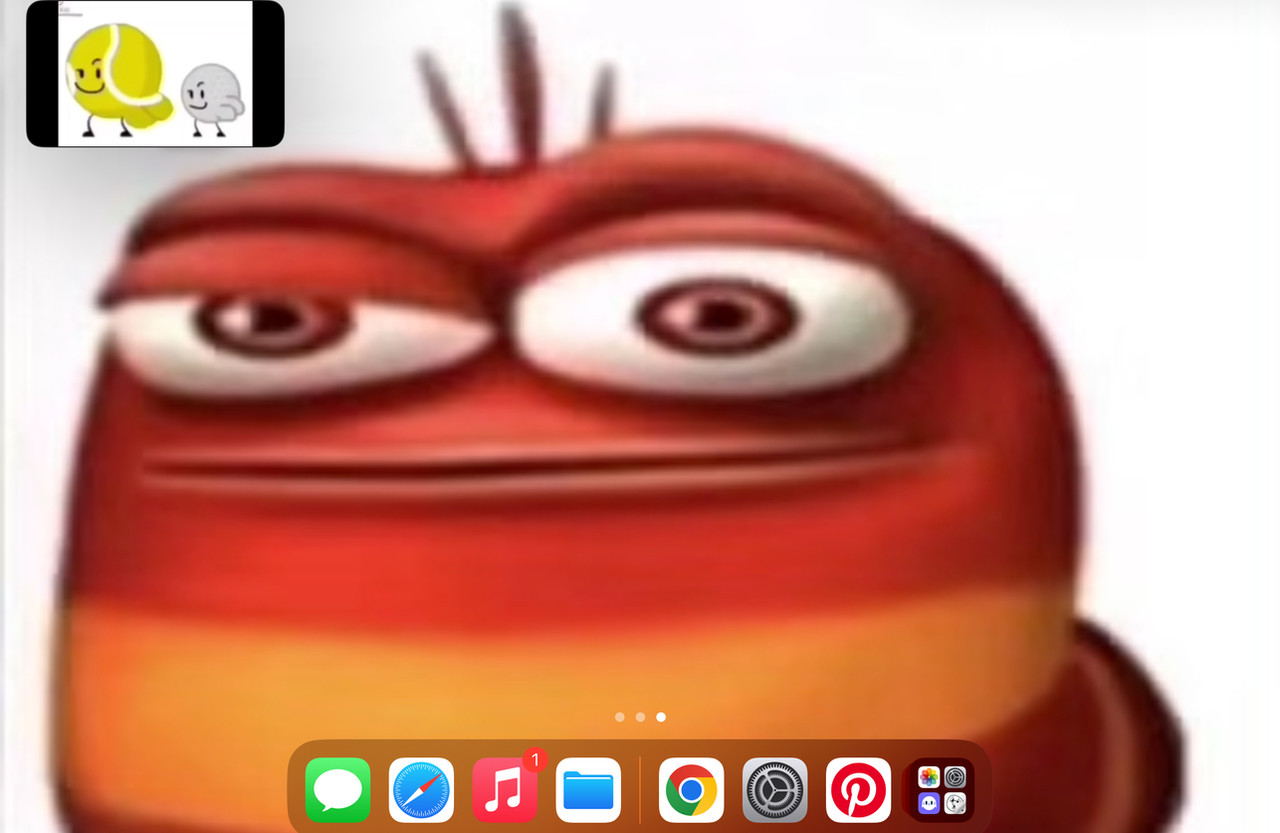Tap the picture-in-picture video thumbnail

pyautogui.click(x=155, y=73)
